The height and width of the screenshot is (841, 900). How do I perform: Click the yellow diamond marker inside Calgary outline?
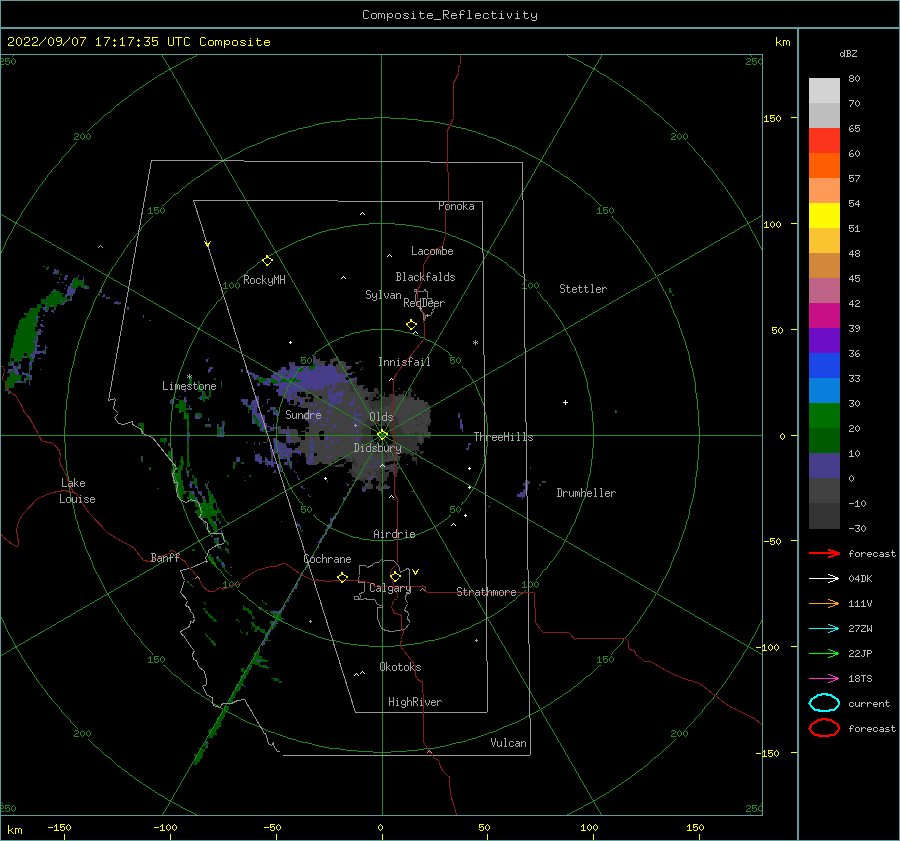pyautogui.click(x=395, y=576)
